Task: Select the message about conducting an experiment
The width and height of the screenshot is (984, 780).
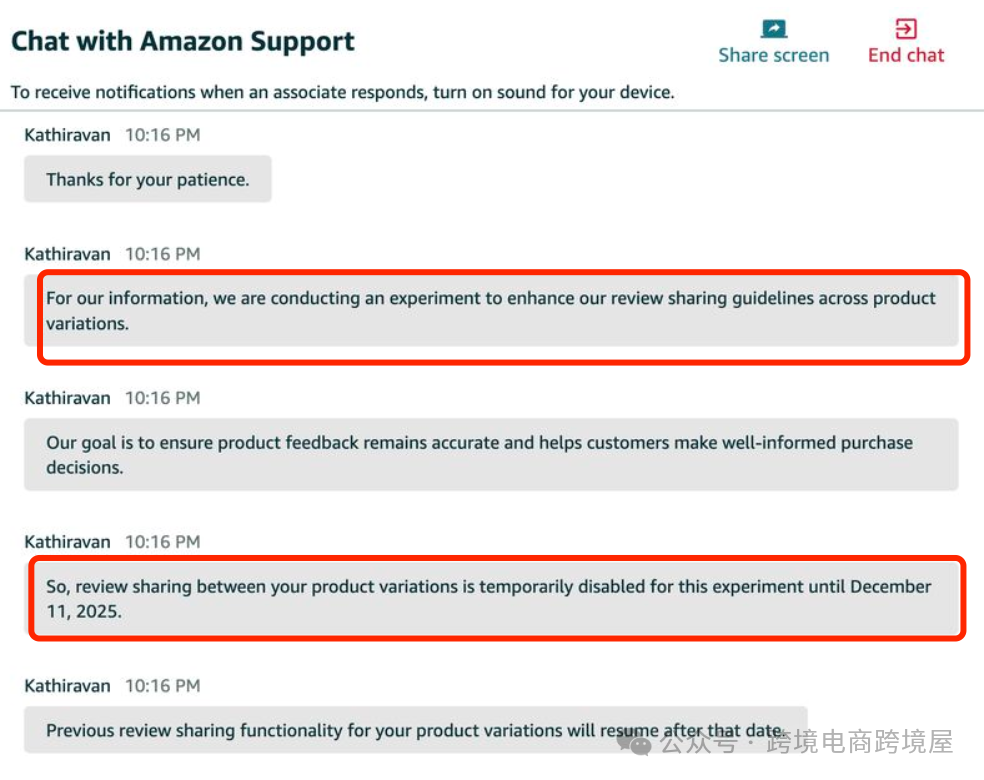Action: tap(491, 311)
